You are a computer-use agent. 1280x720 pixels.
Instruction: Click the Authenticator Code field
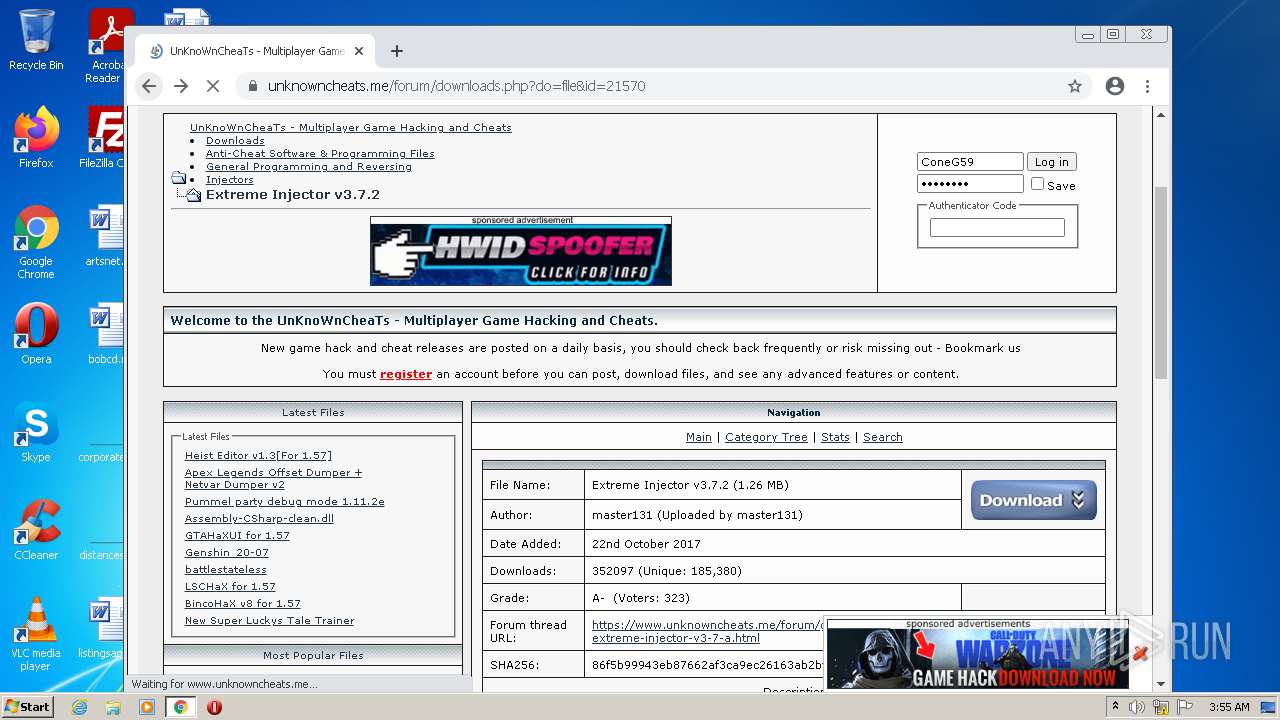(x=997, y=228)
